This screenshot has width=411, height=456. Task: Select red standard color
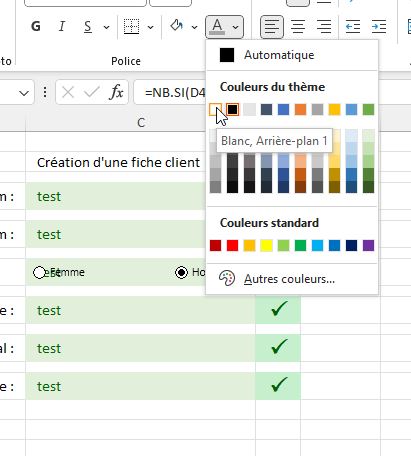pyautogui.click(x=232, y=245)
